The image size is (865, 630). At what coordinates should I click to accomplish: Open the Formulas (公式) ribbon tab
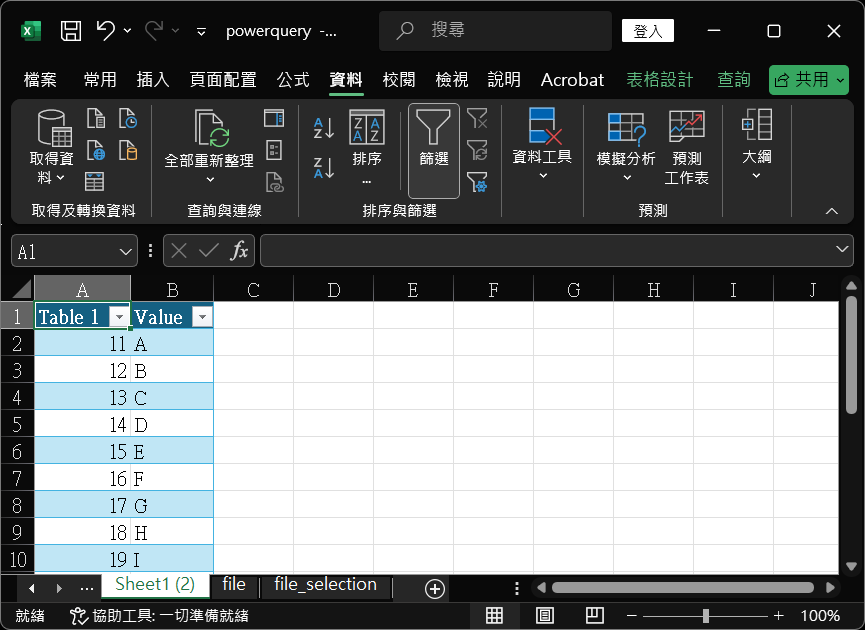coord(293,80)
